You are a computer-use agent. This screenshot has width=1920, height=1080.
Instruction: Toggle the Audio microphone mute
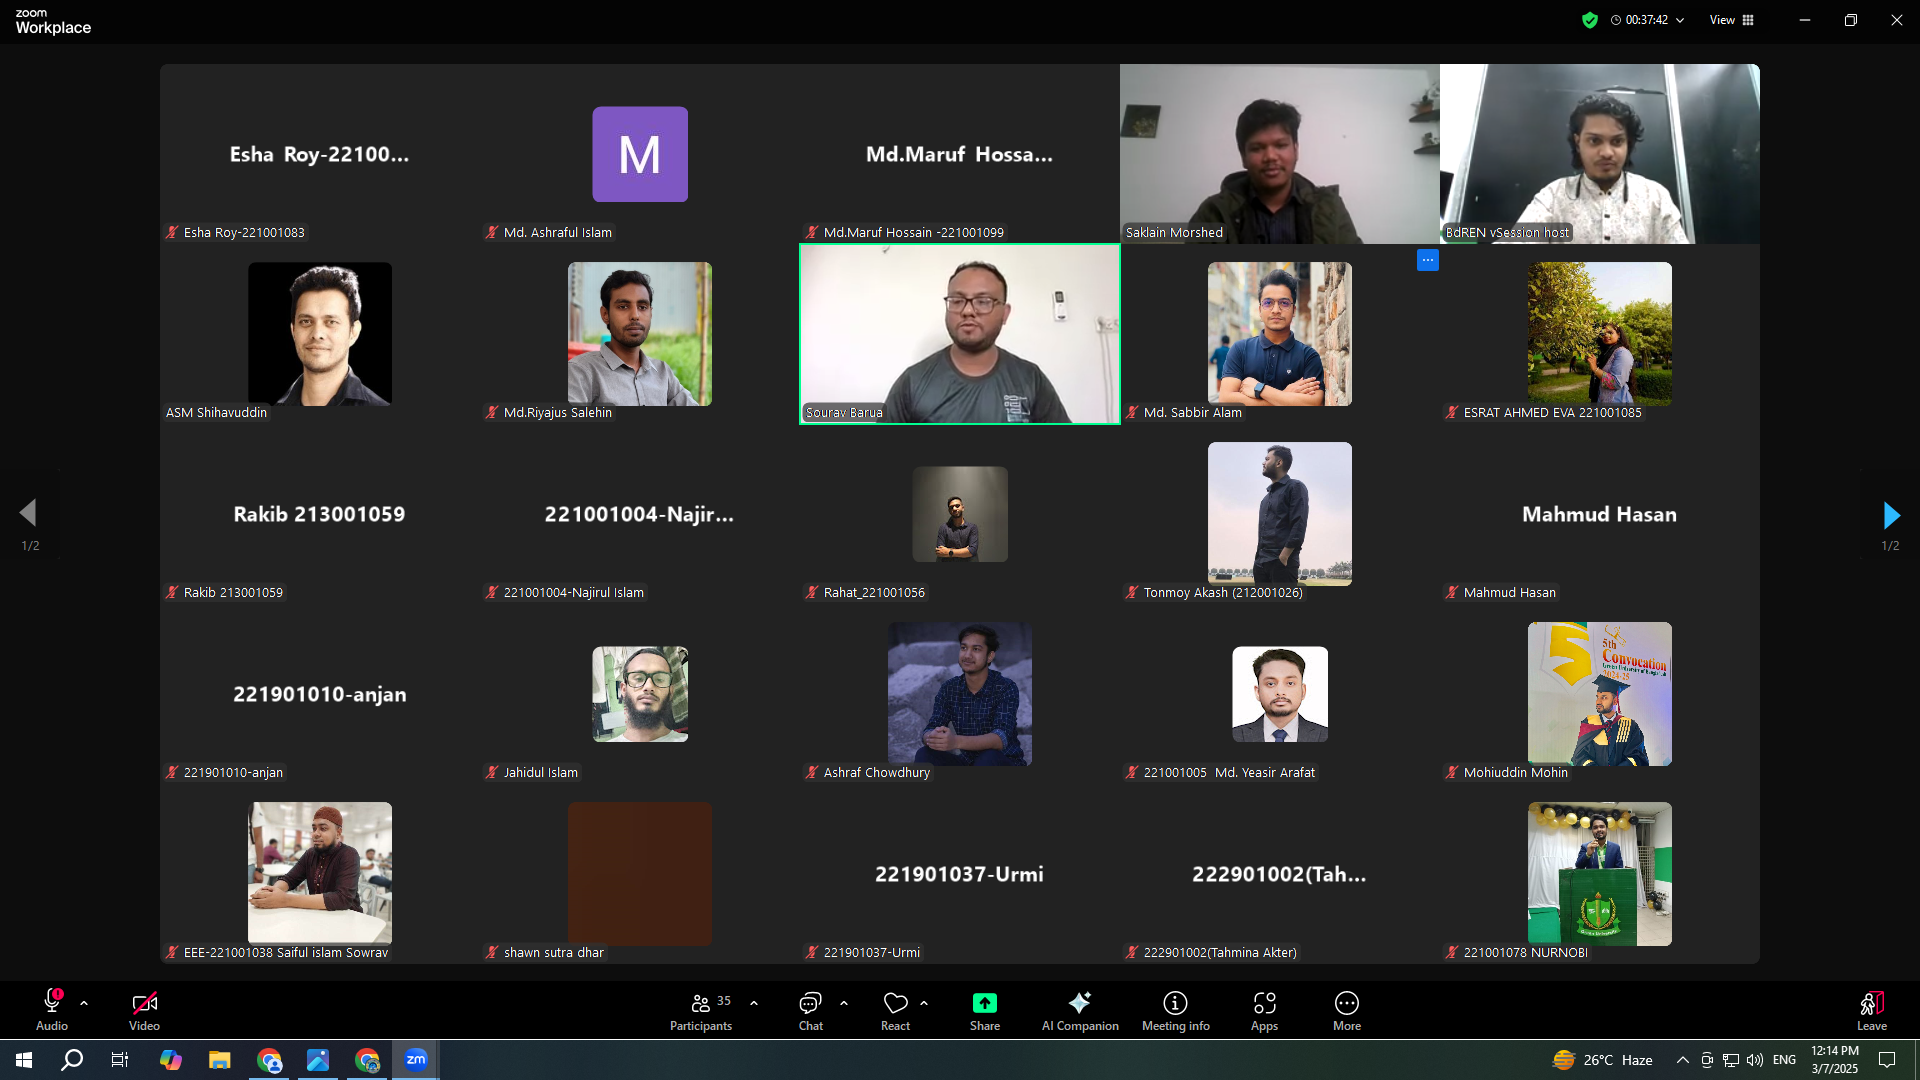pos(52,1003)
